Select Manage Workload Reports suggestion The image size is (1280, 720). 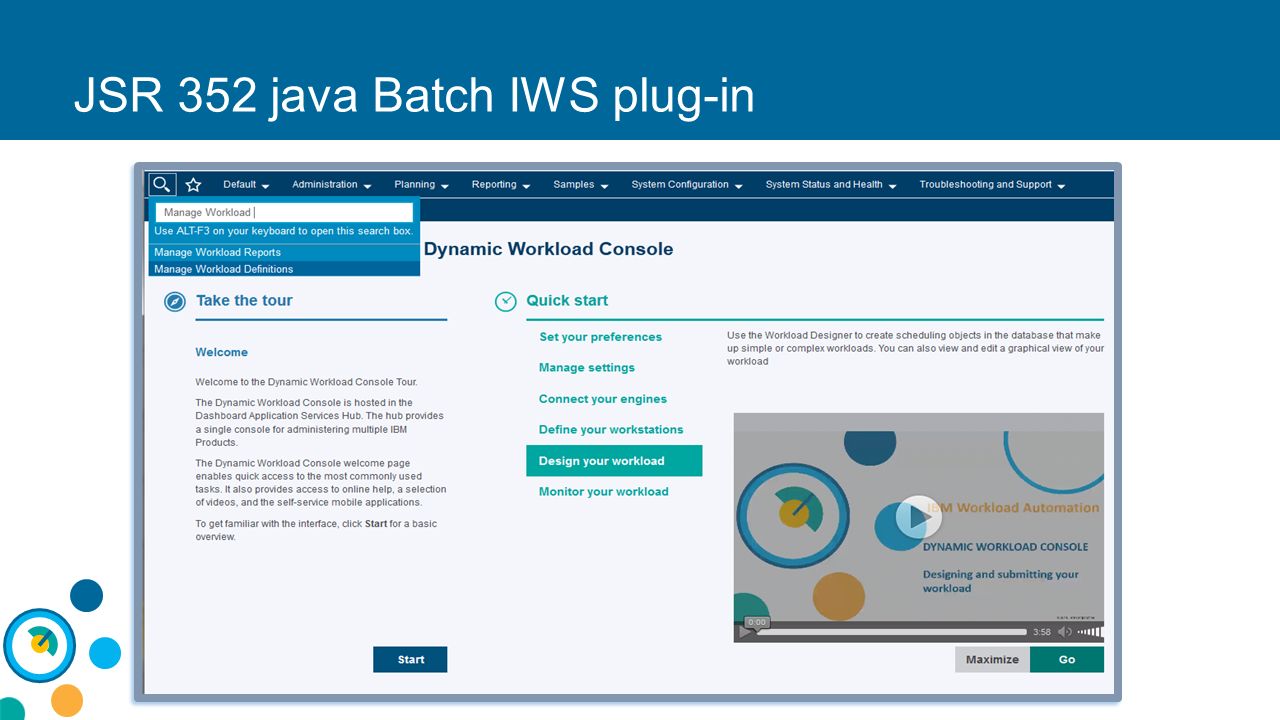[284, 252]
